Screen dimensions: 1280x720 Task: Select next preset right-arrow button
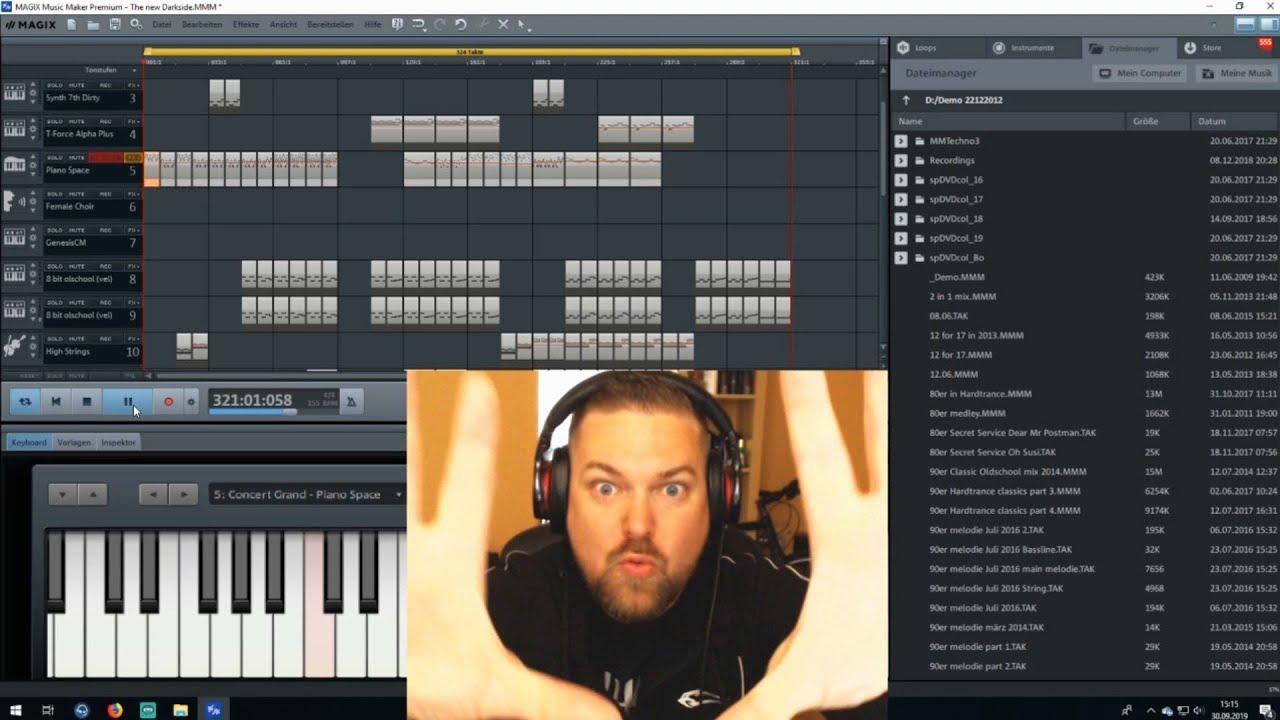tap(183, 494)
